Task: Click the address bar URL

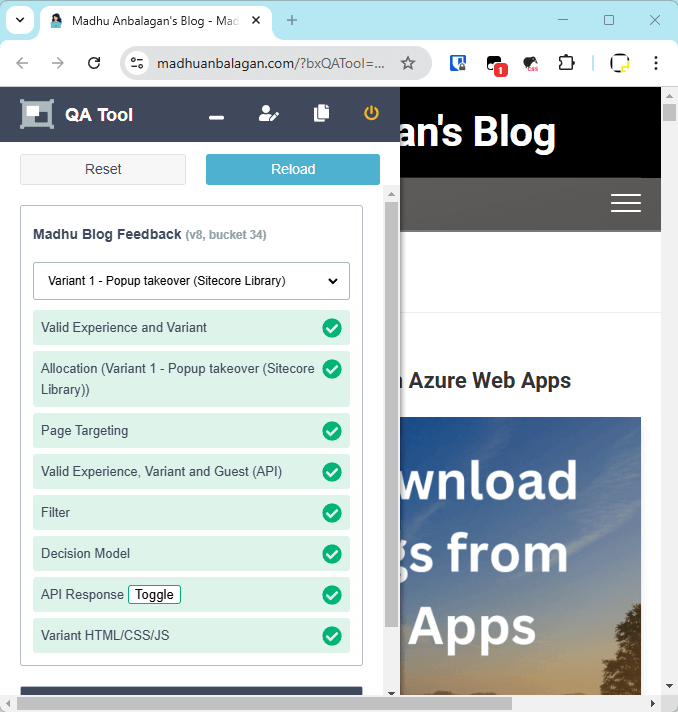Action: pyautogui.click(x=271, y=63)
